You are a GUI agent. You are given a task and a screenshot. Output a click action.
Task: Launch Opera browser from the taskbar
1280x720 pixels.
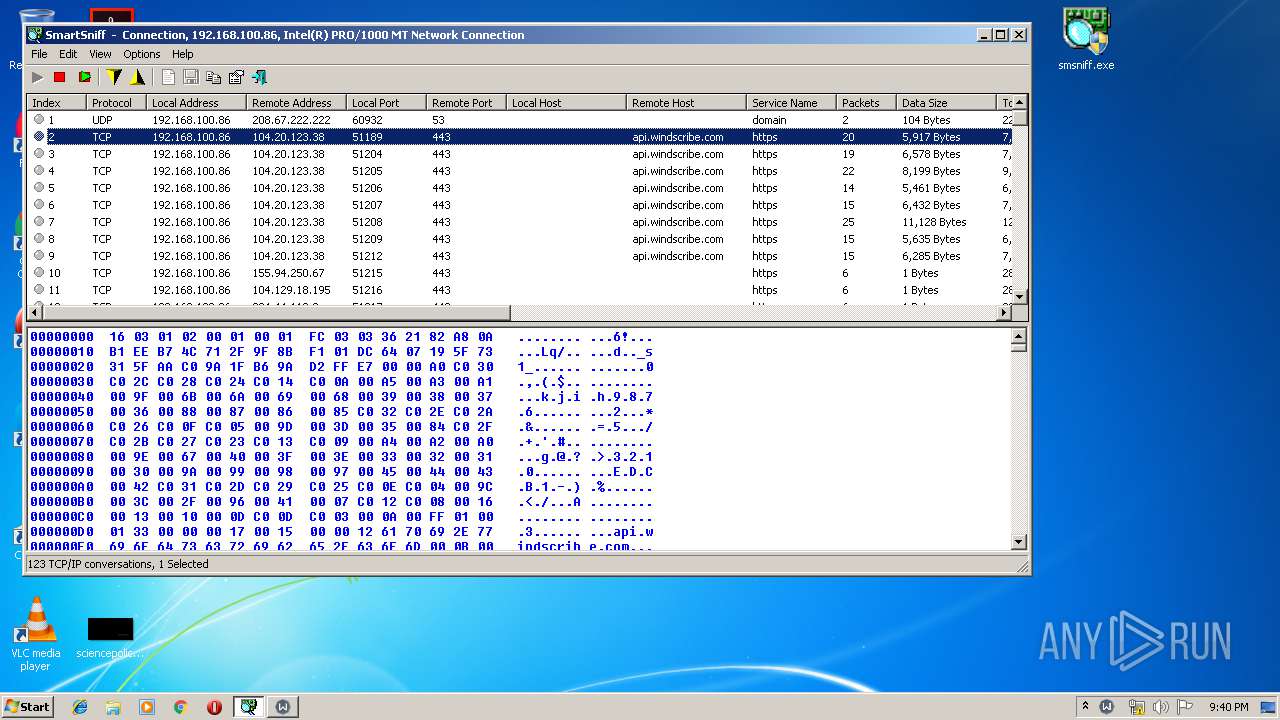pos(214,707)
